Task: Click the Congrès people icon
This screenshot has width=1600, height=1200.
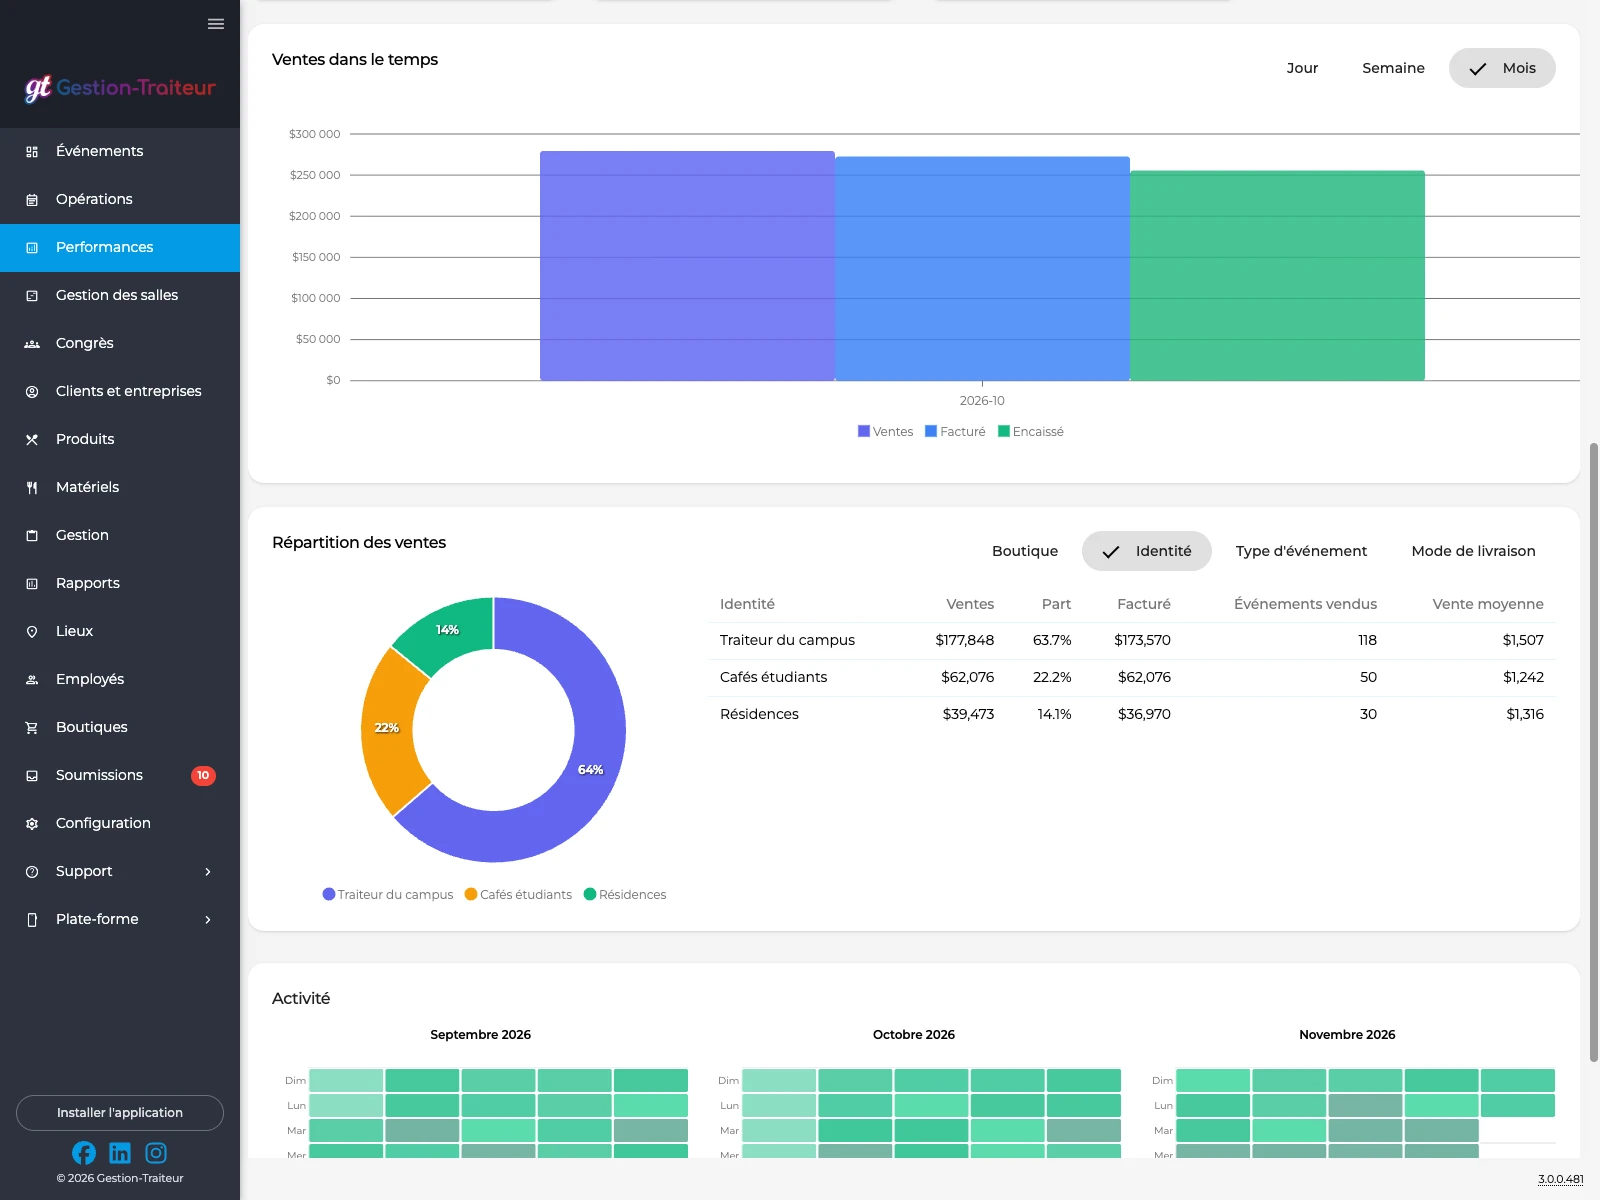Action: (x=32, y=343)
